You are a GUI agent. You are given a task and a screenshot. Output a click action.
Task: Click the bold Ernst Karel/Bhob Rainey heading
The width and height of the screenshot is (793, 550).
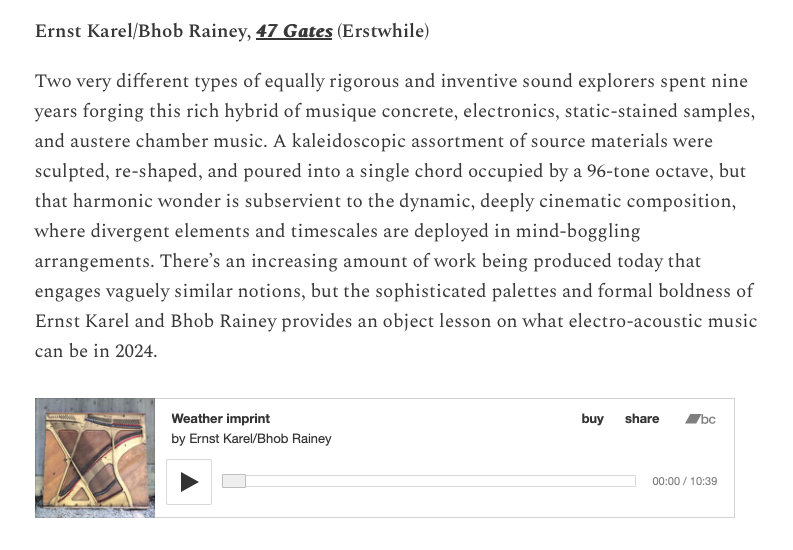pyautogui.click(x=140, y=31)
